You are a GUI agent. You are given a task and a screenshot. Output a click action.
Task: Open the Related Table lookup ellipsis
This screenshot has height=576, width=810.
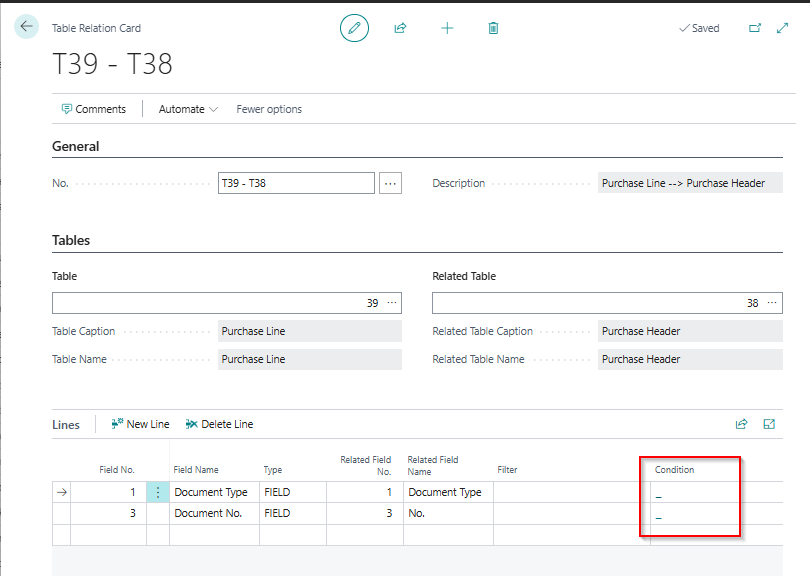point(772,303)
